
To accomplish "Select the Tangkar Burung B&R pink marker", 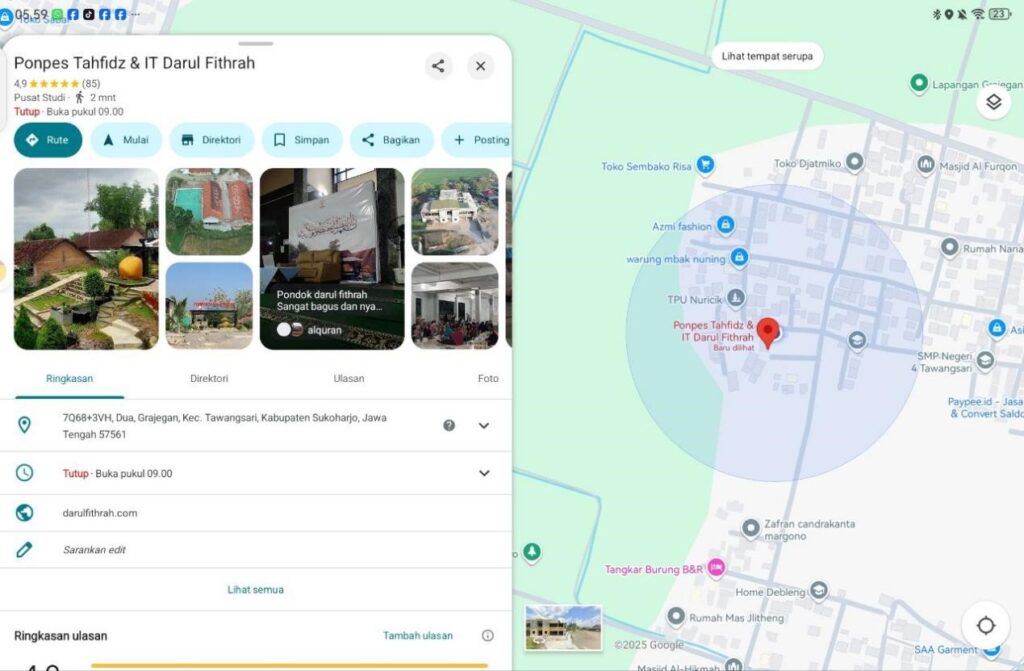I will (x=716, y=568).
